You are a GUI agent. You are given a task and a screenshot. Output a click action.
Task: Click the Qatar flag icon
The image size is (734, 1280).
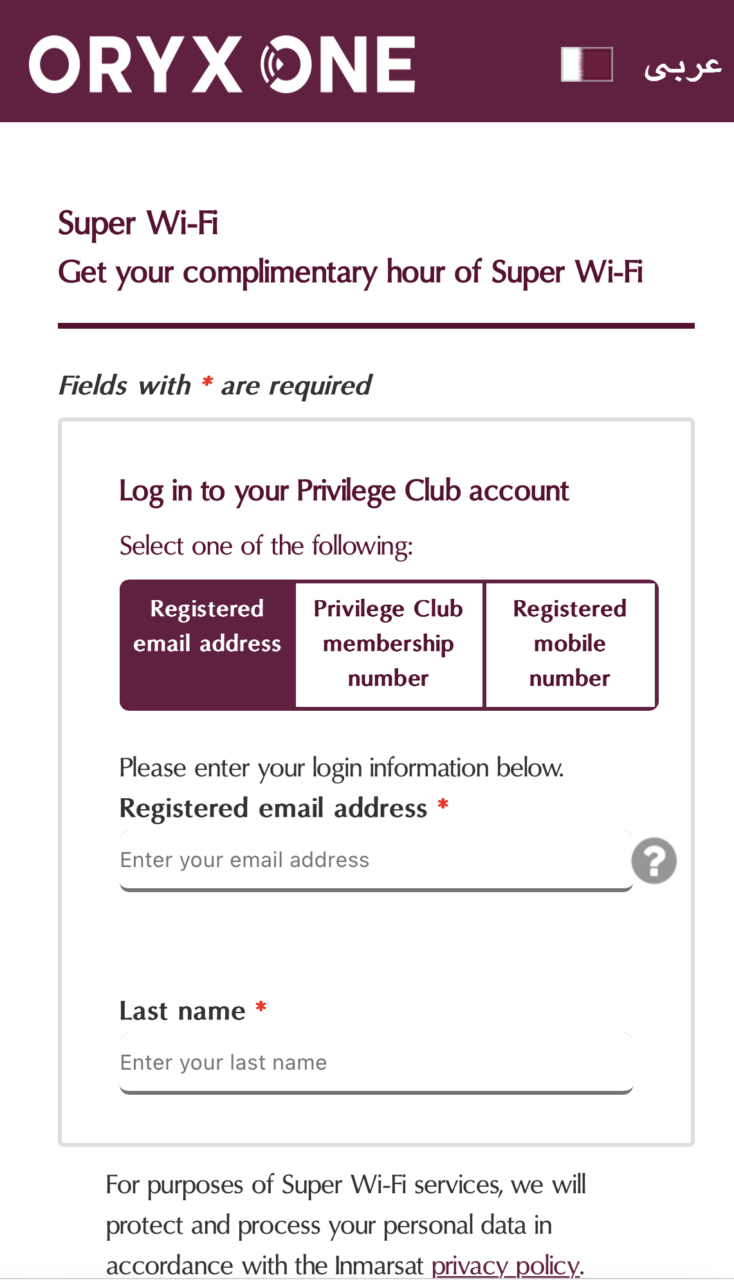pyautogui.click(x=586, y=64)
